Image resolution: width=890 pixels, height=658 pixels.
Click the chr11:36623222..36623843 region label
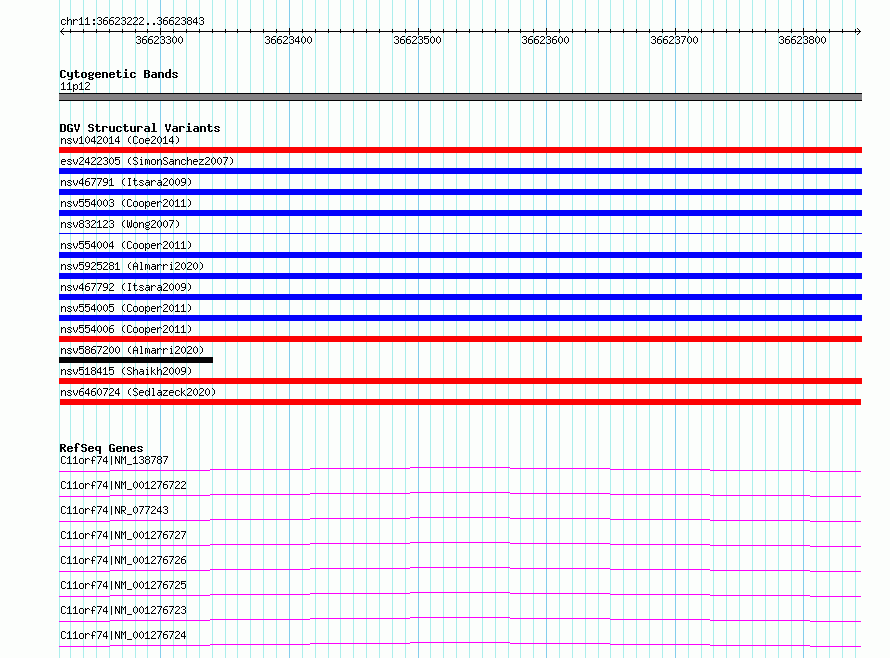tap(132, 21)
